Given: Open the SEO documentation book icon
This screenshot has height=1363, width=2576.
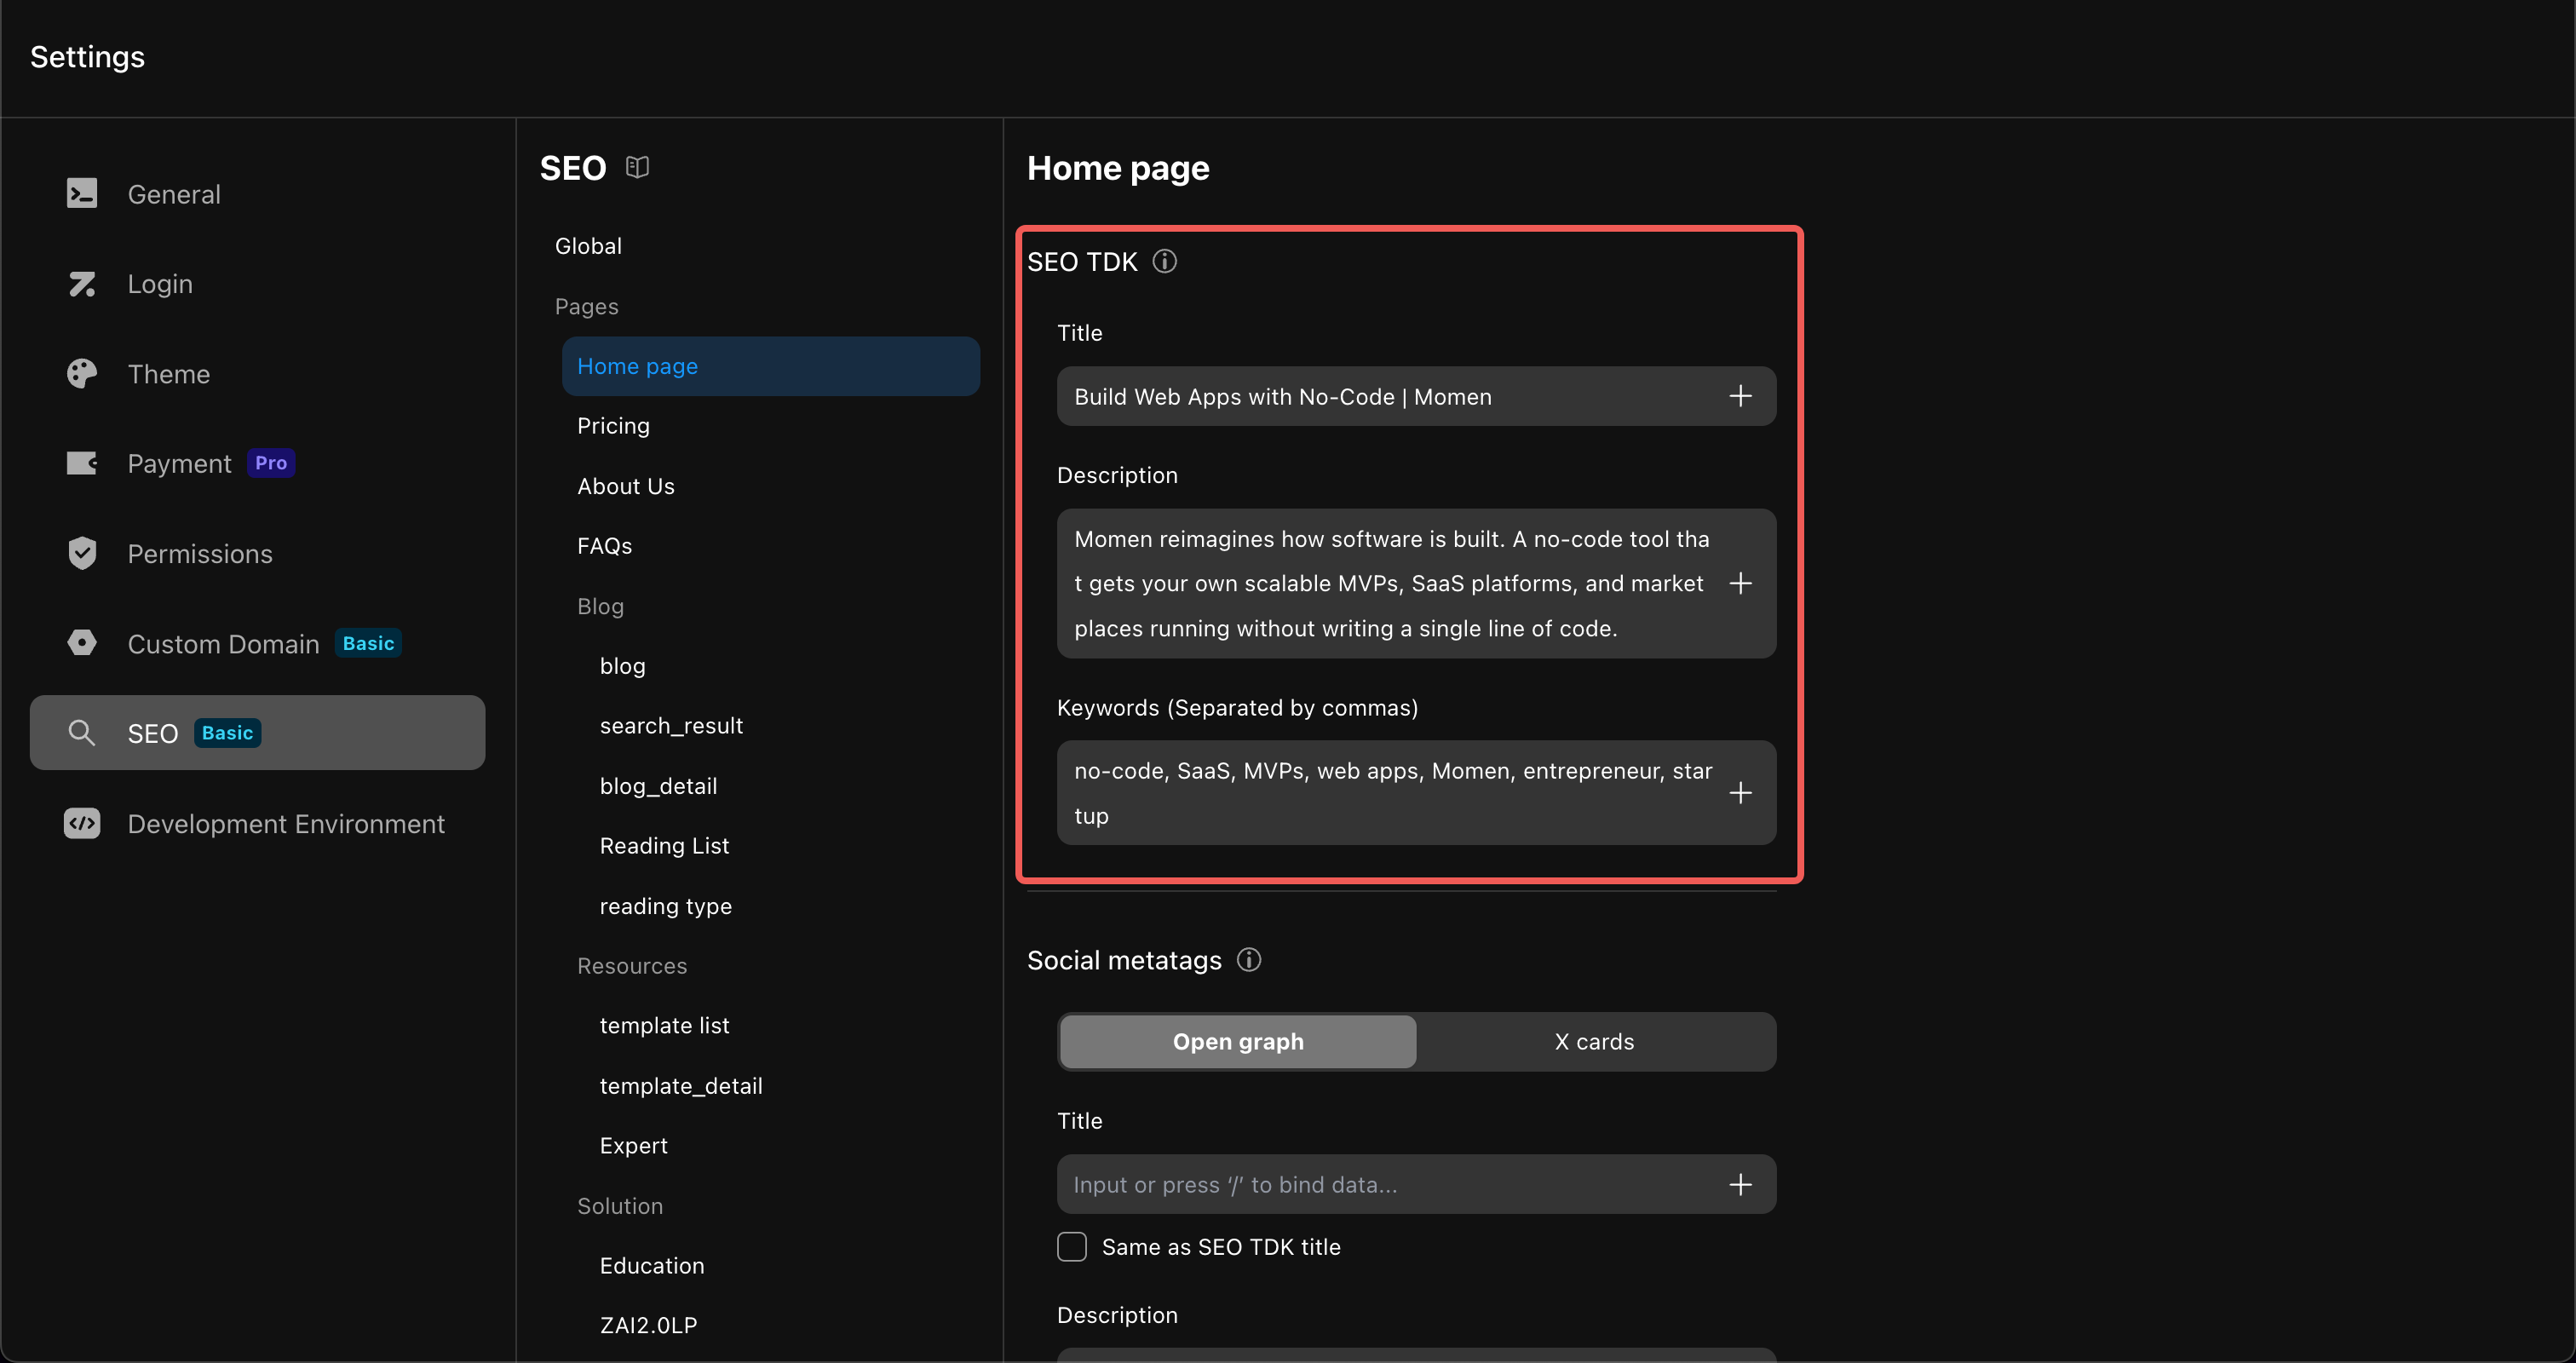Looking at the screenshot, I should (x=638, y=167).
